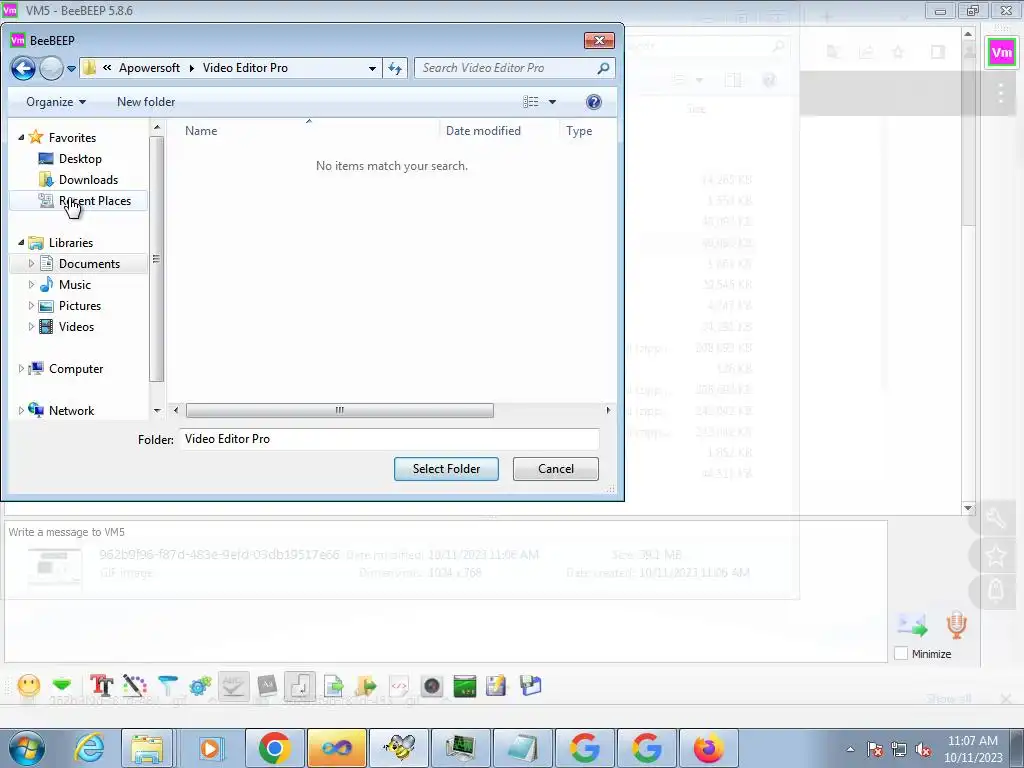Click the blue paint roller filter icon
This screenshot has width=1024, height=768.
(168, 686)
